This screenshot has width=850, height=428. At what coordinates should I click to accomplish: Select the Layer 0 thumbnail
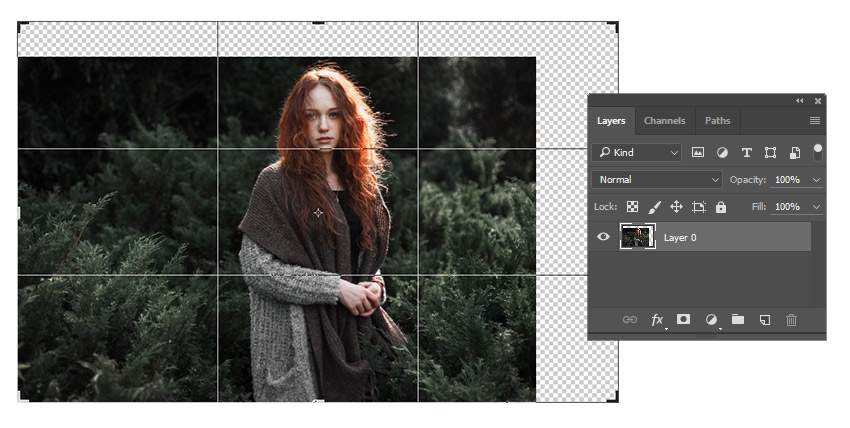(638, 237)
